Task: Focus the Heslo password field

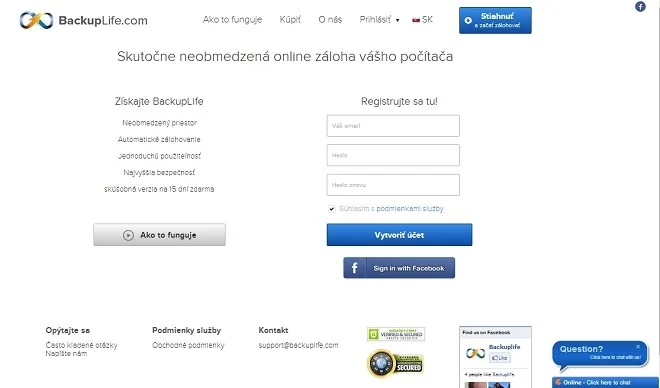Action: (393, 155)
